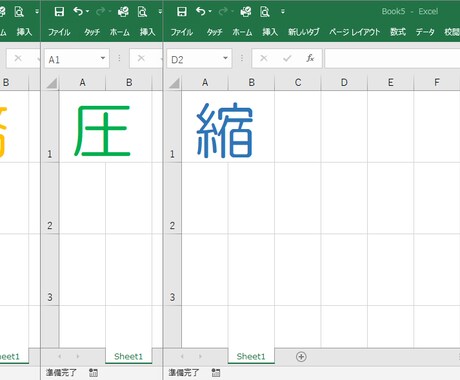Viewport: 460px width, 380px height.
Task: Open print preview icon in middle window
Action: pos(142,12)
